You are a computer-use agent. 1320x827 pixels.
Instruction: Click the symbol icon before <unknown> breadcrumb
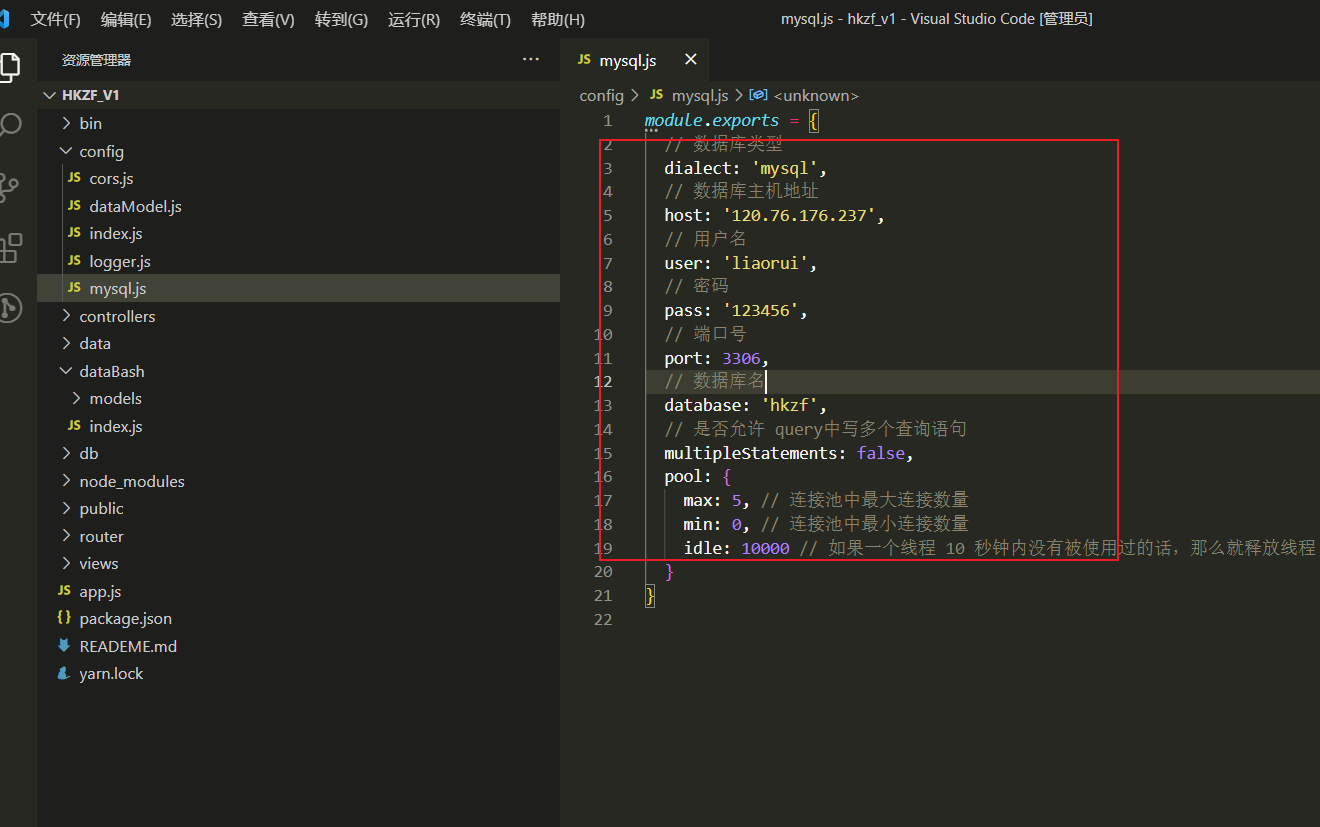pos(759,95)
